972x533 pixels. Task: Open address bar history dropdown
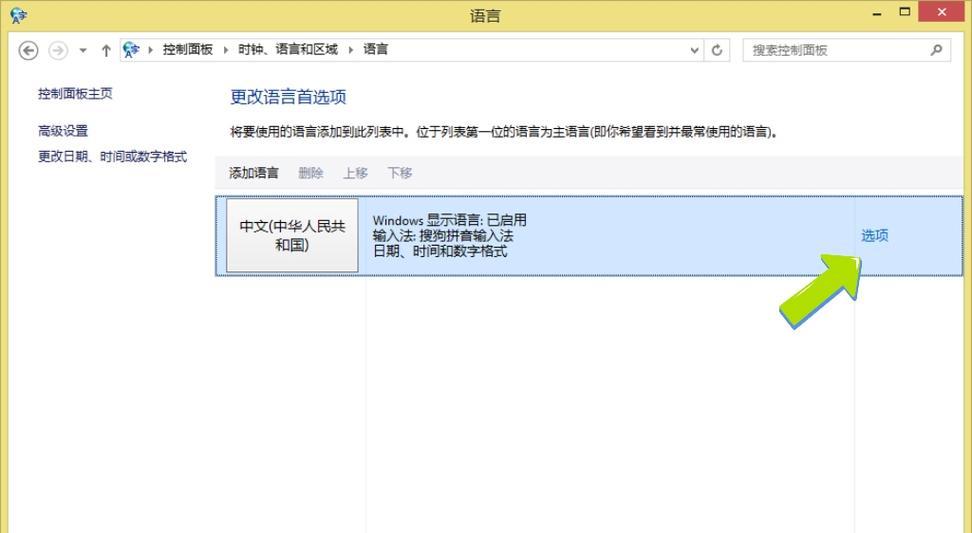(x=694, y=50)
